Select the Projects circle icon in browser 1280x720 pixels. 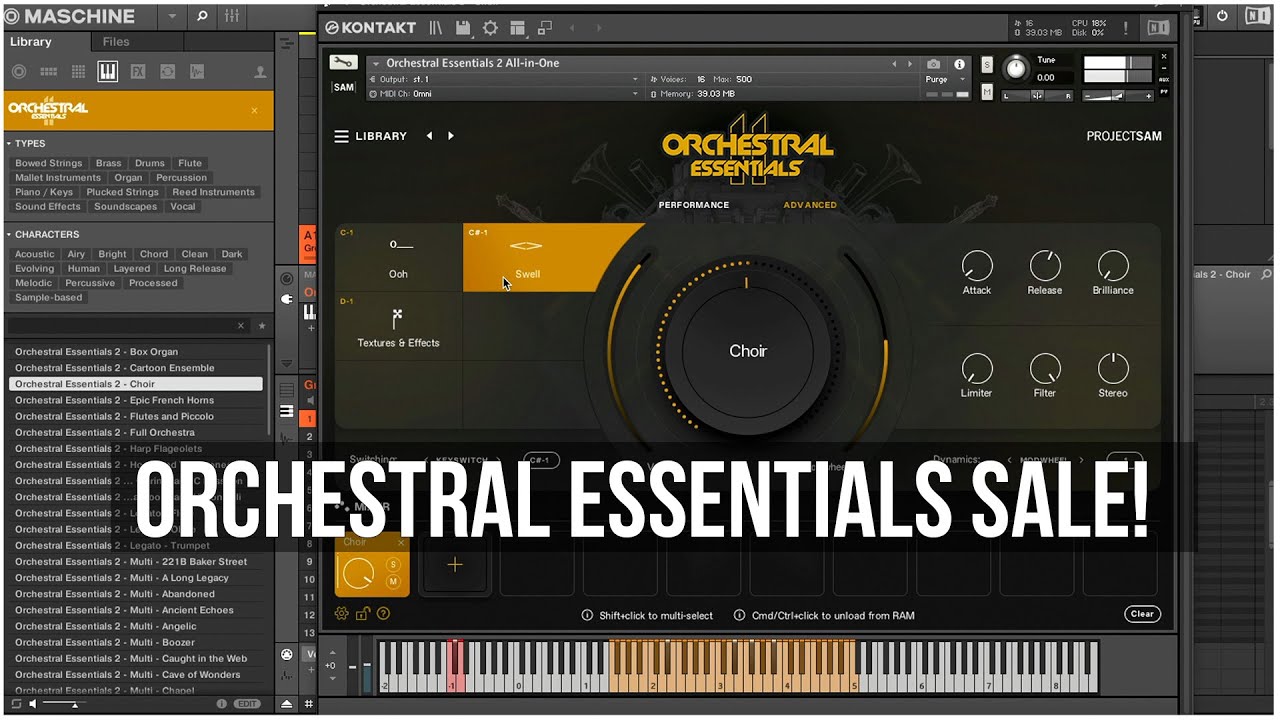click(x=19, y=72)
